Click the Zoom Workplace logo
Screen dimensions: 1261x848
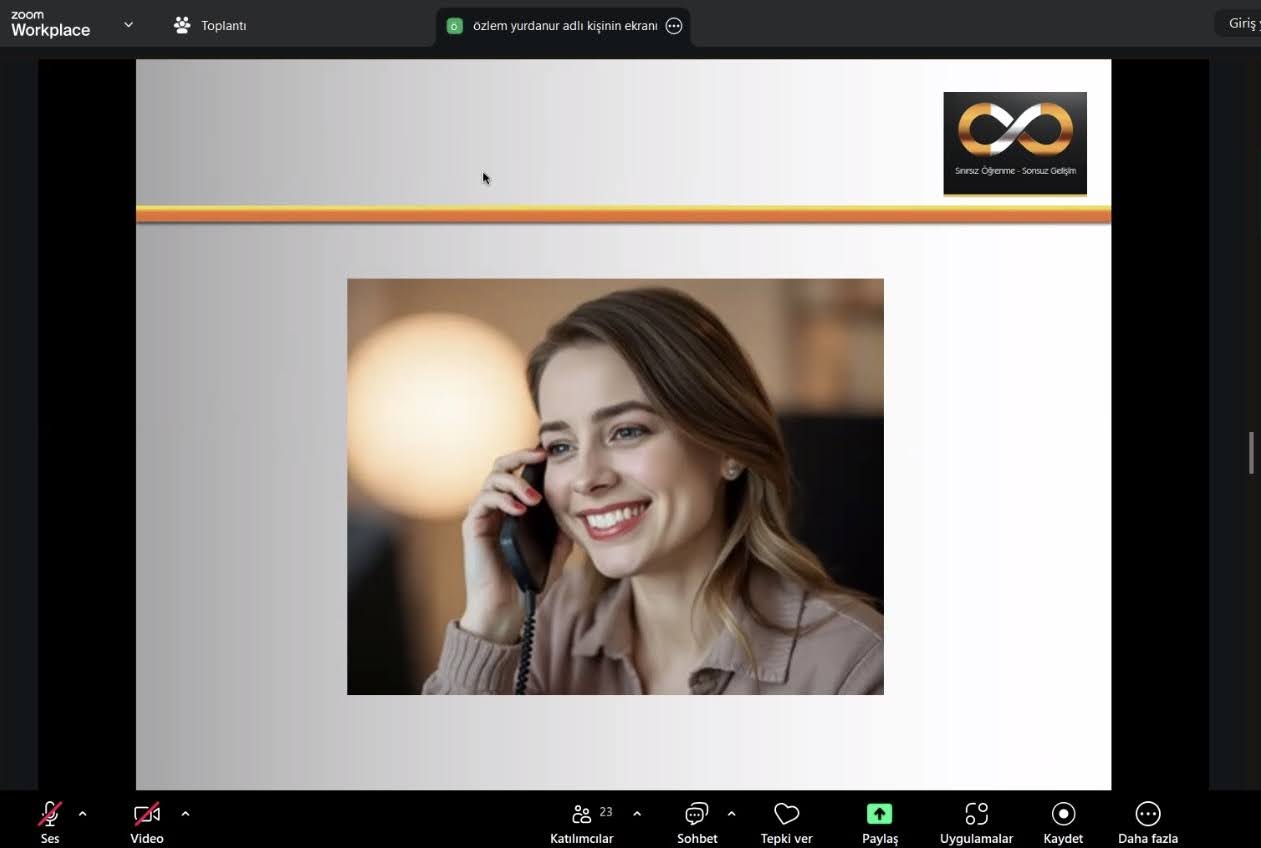(50, 25)
